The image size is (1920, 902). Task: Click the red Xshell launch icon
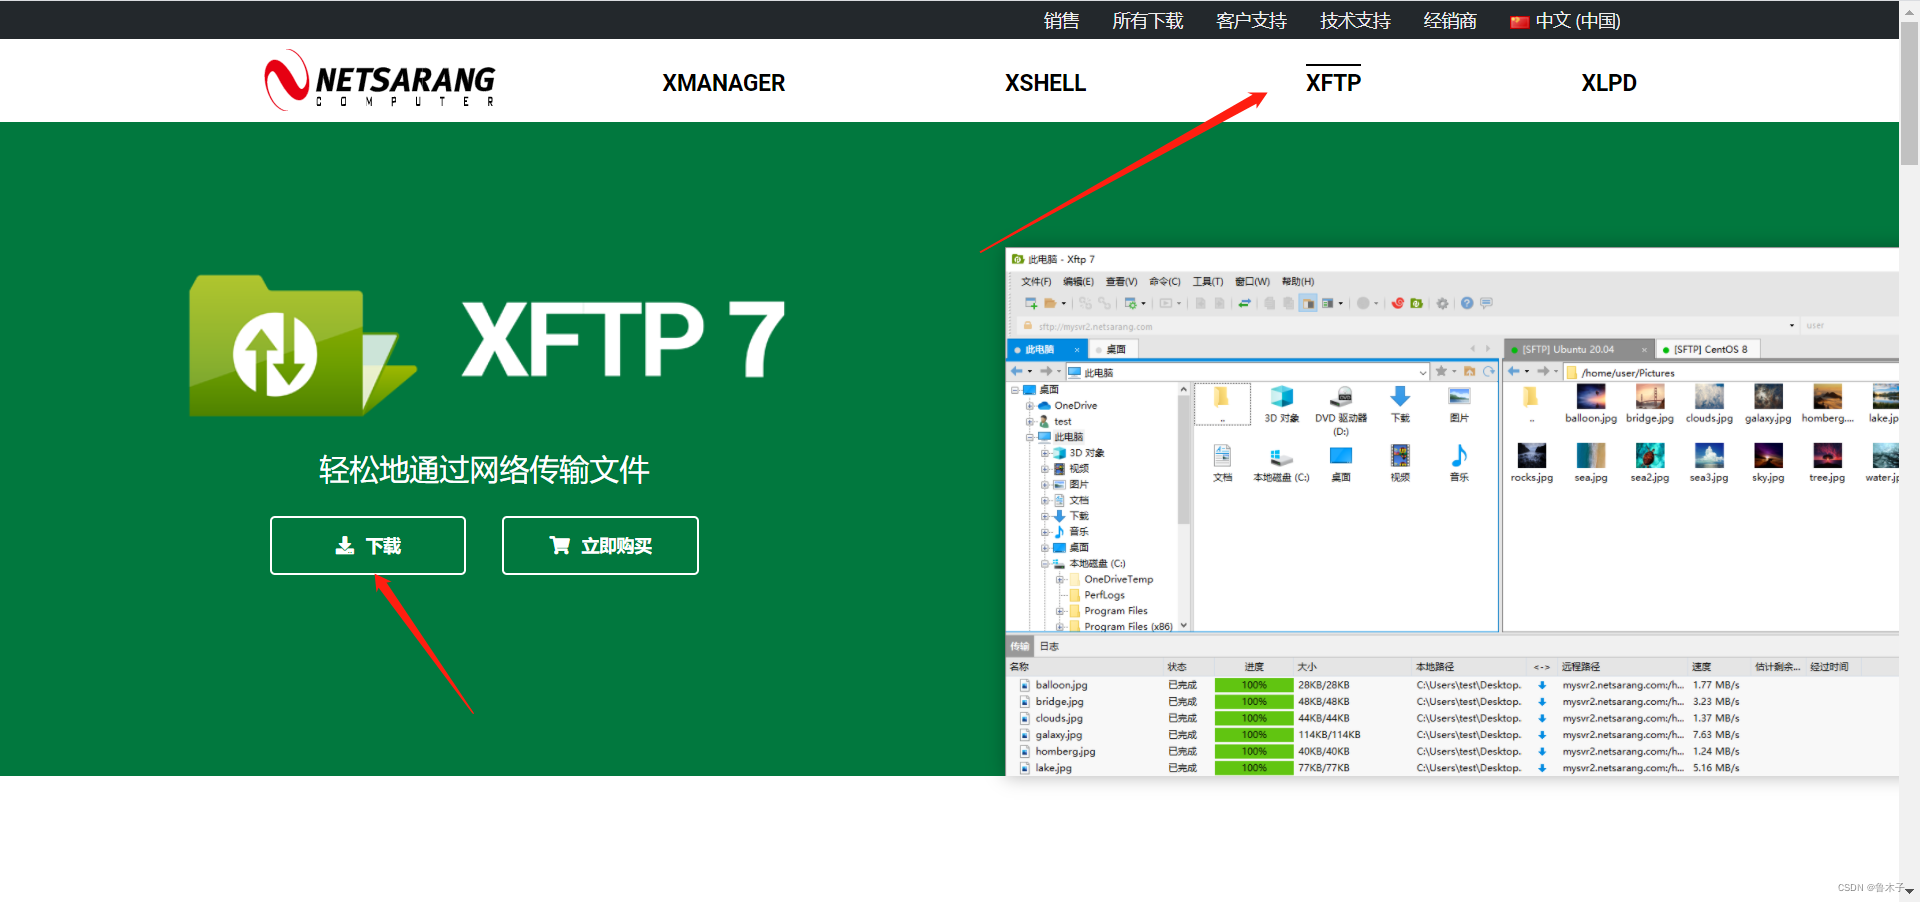(1398, 303)
